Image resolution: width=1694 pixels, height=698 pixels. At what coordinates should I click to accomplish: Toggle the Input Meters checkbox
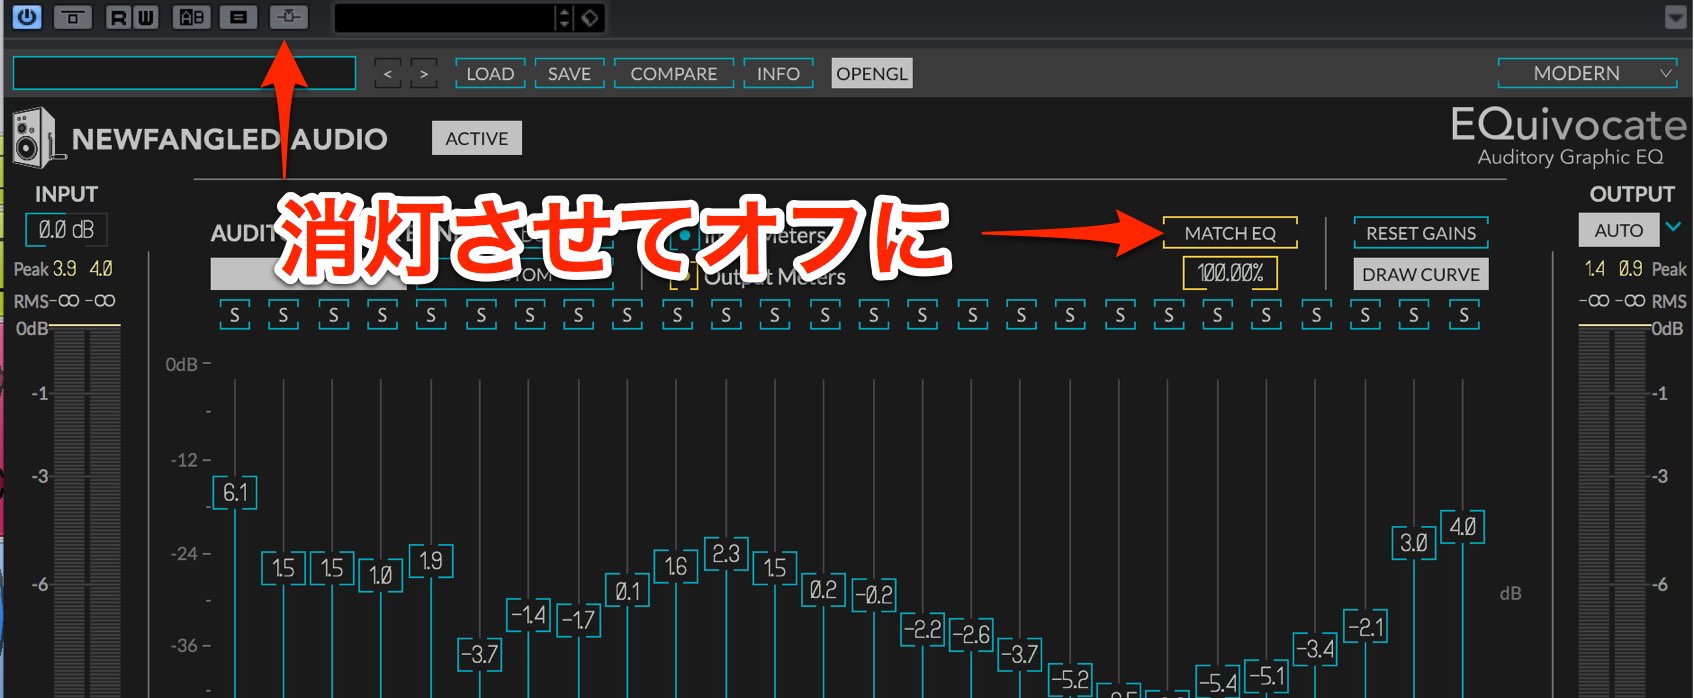684,236
